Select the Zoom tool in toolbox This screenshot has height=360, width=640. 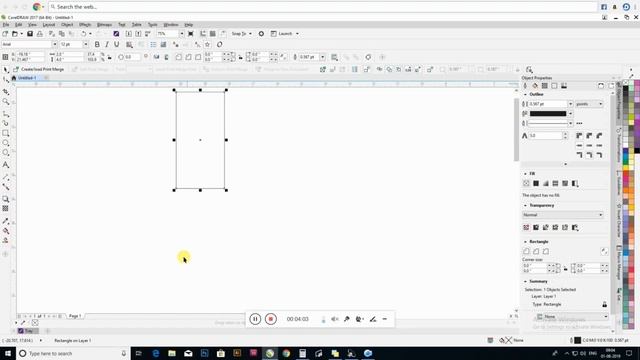coord(6,102)
